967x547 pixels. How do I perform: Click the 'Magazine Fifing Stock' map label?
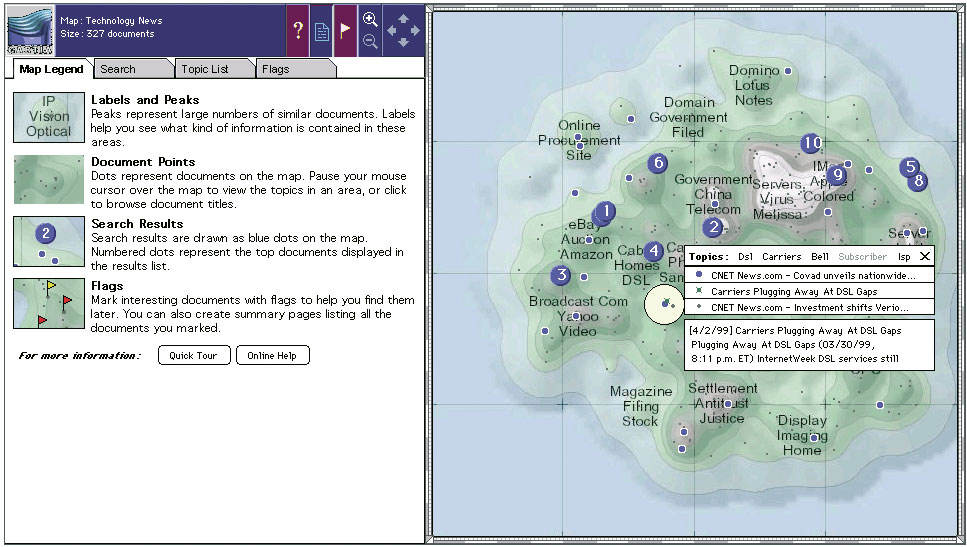(x=641, y=406)
